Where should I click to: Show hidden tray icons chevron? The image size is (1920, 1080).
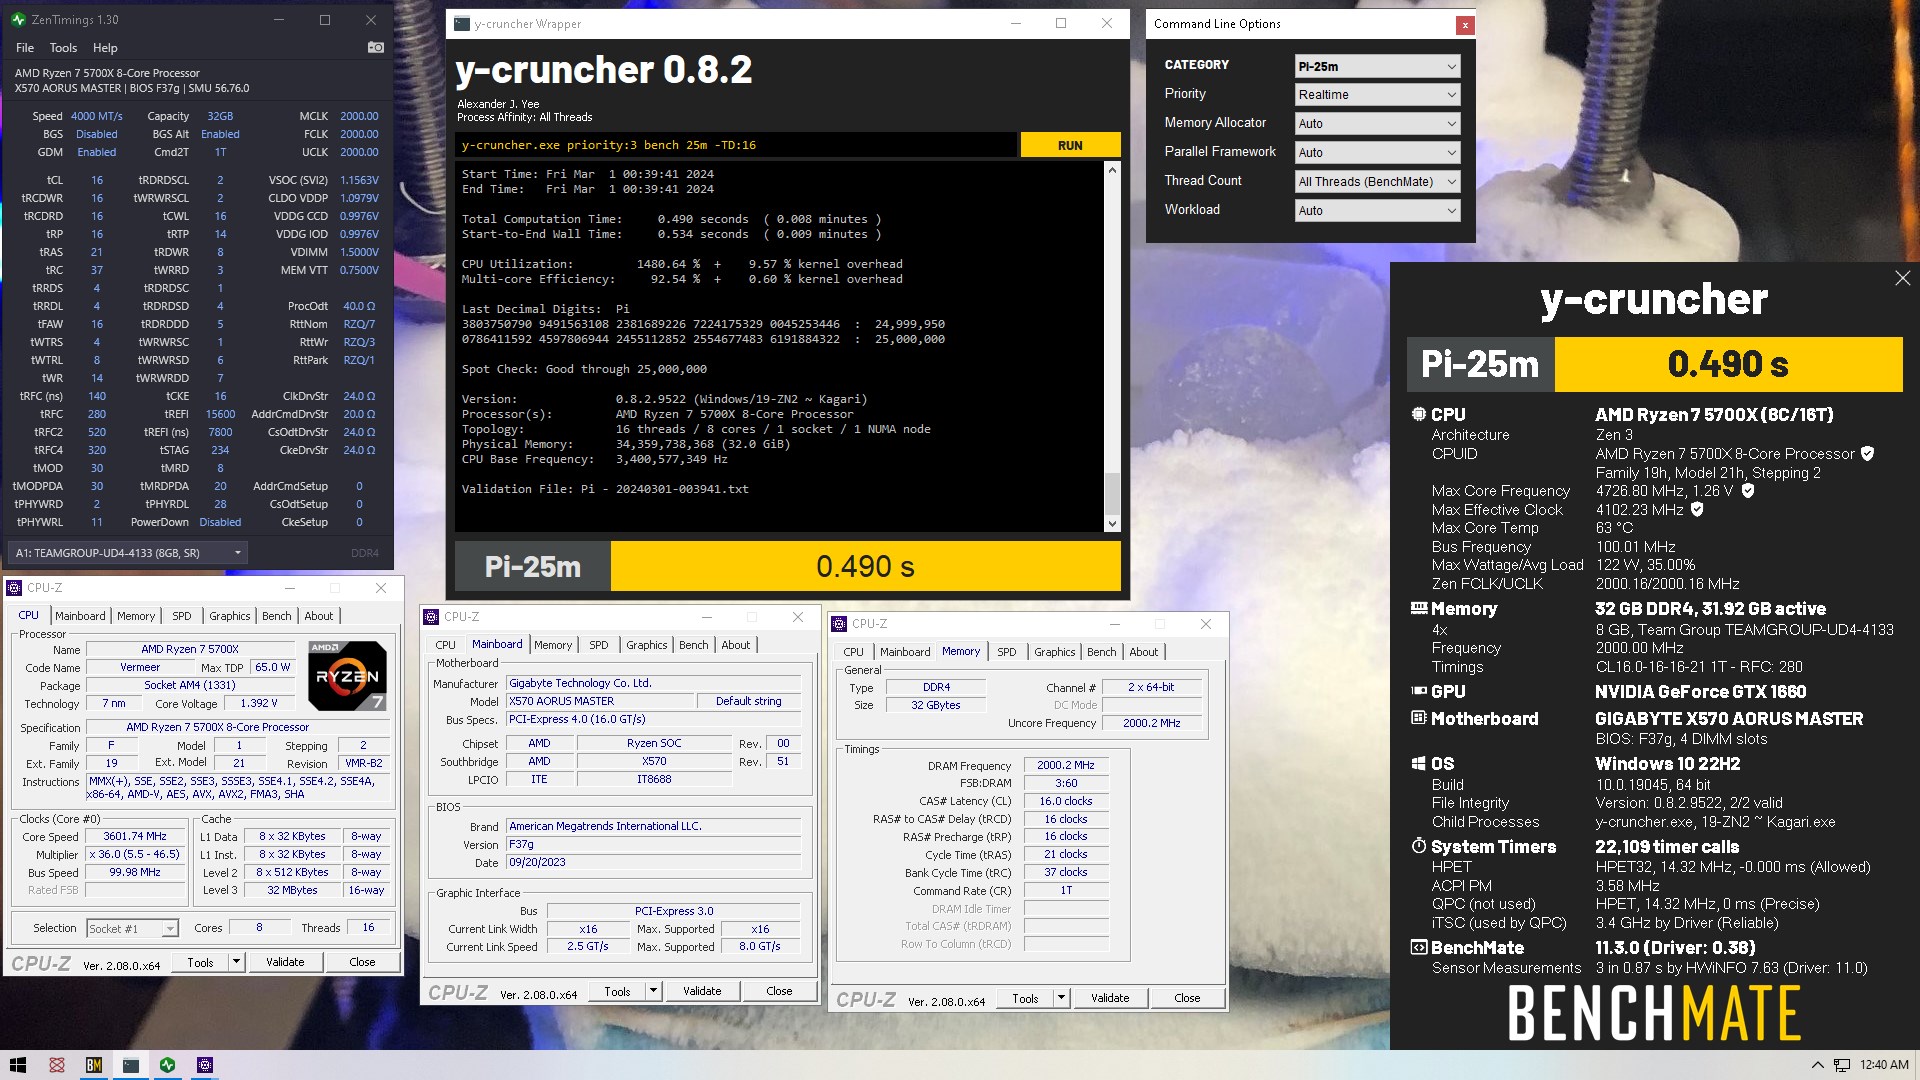coord(1817,1065)
